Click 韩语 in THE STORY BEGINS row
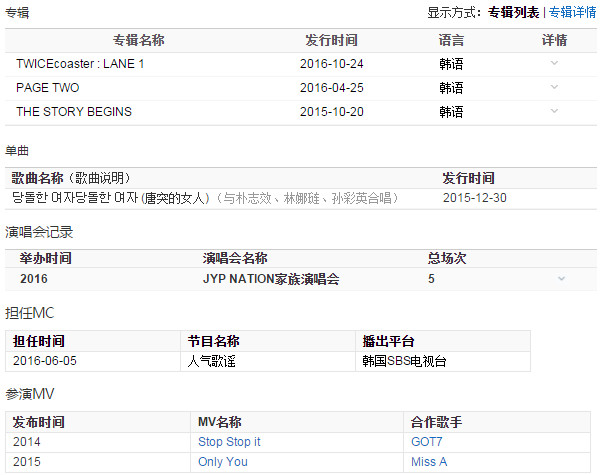Screen dimensions: 600x475 click(451, 112)
